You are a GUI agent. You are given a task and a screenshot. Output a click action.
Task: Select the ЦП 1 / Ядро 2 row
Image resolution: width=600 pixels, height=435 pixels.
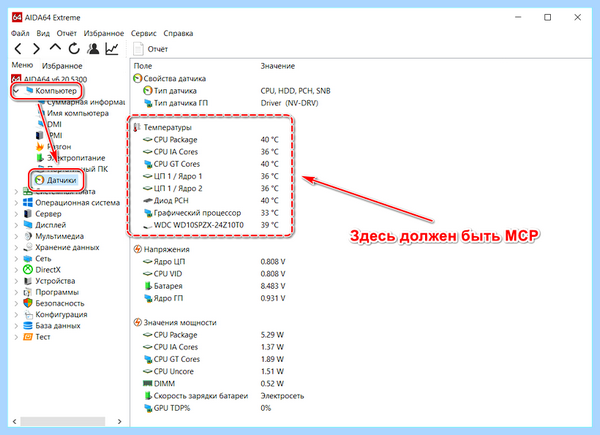click(211, 188)
